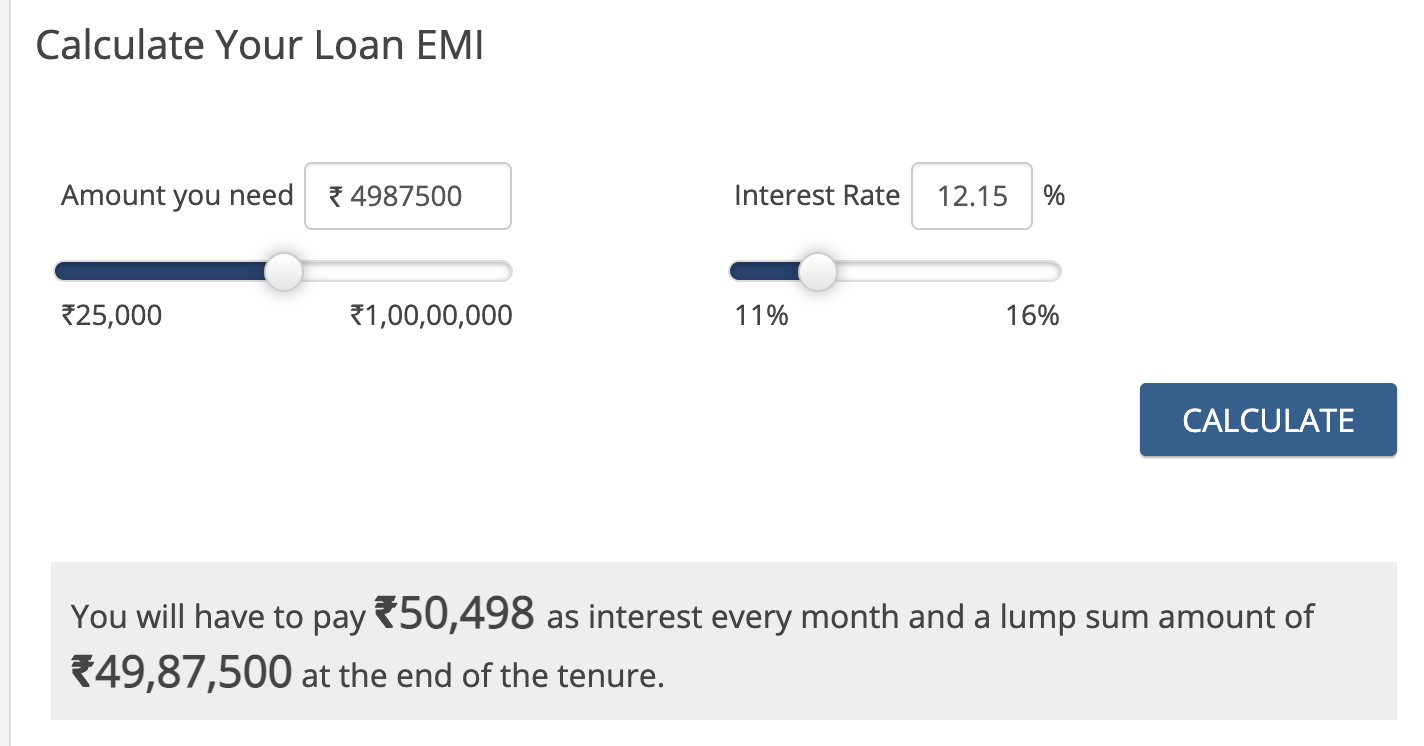Click the ₹1,00,00,000 maximum amount label
The width and height of the screenshot is (1424, 746).
pos(431,316)
